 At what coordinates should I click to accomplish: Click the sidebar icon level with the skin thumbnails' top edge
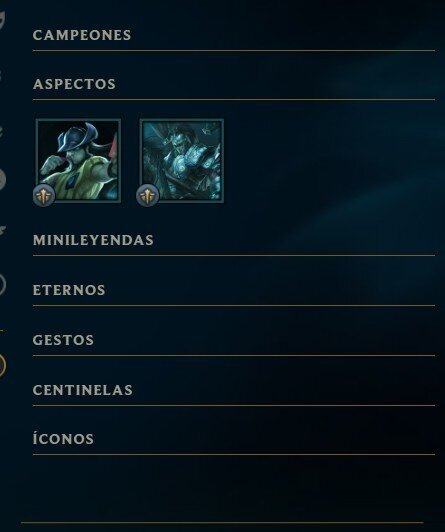pyautogui.click(x=2, y=131)
